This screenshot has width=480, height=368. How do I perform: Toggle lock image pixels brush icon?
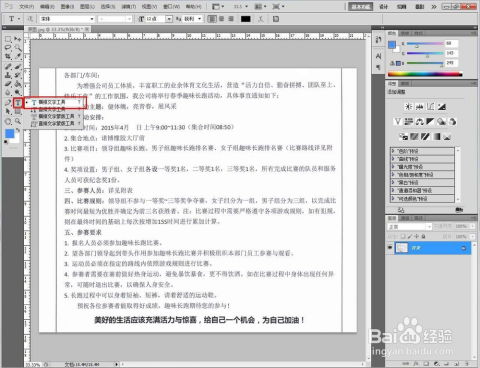coord(410,236)
